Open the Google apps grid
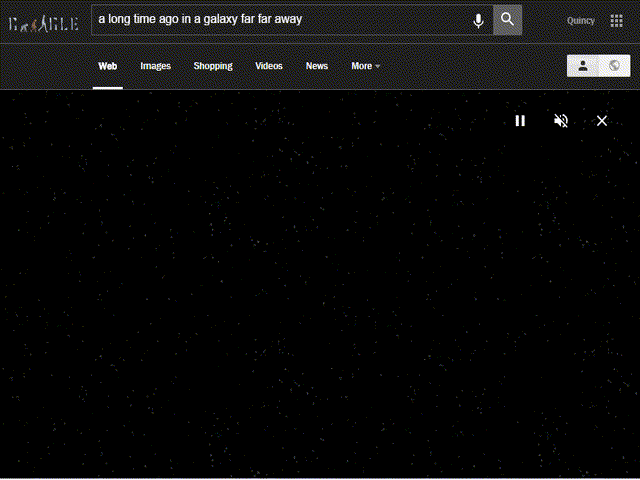Screen dimensions: 640x480 click(616, 21)
